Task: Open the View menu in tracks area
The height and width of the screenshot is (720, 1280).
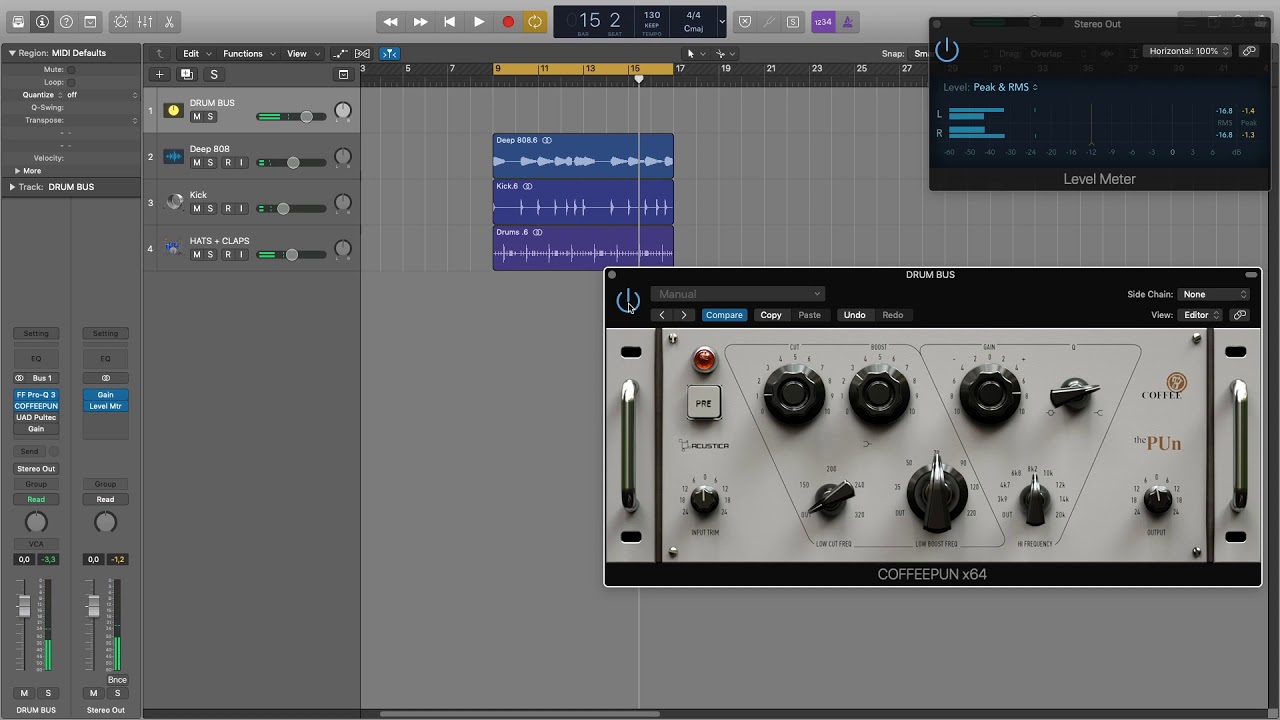Action: point(303,53)
